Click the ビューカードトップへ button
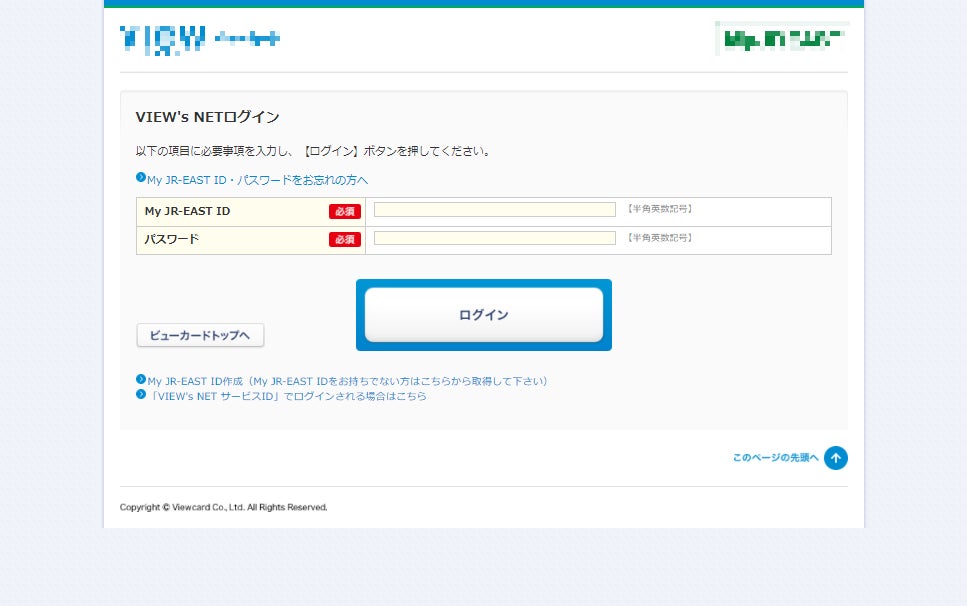 pos(200,335)
